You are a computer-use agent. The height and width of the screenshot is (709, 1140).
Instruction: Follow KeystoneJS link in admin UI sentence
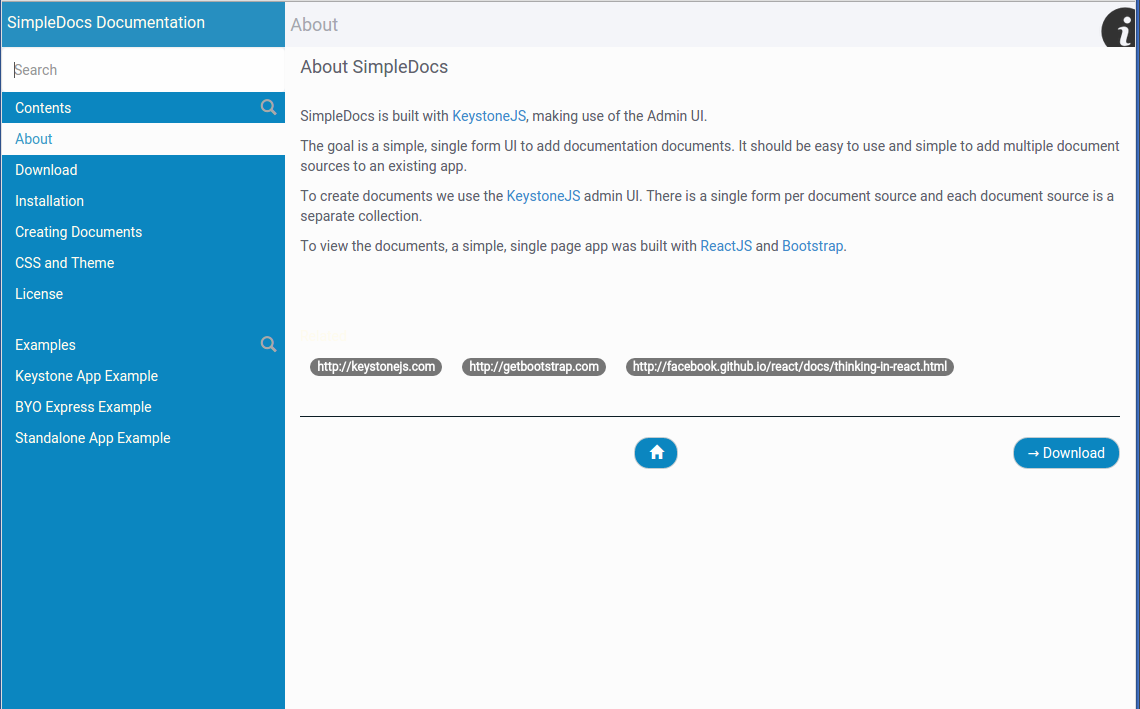click(543, 196)
